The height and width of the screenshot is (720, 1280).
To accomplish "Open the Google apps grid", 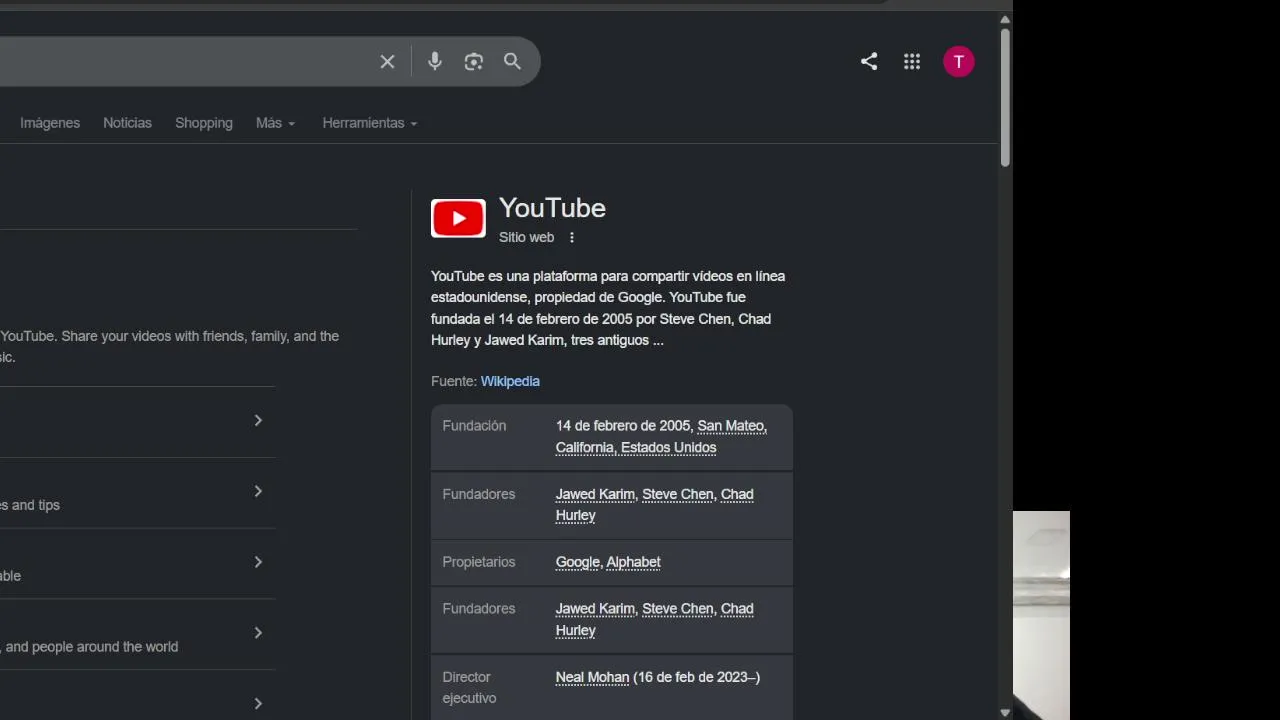I will click(x=912, y=62).
